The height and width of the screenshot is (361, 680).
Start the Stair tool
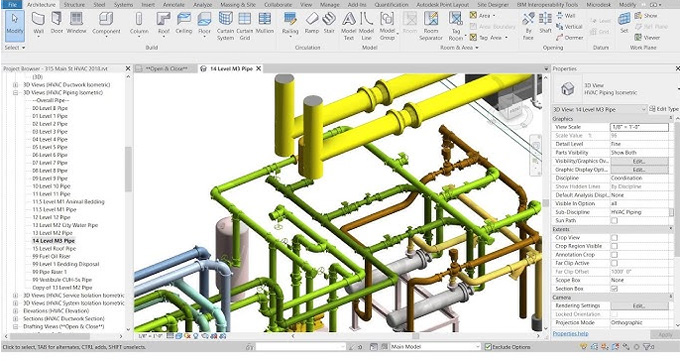pos(329,23)
